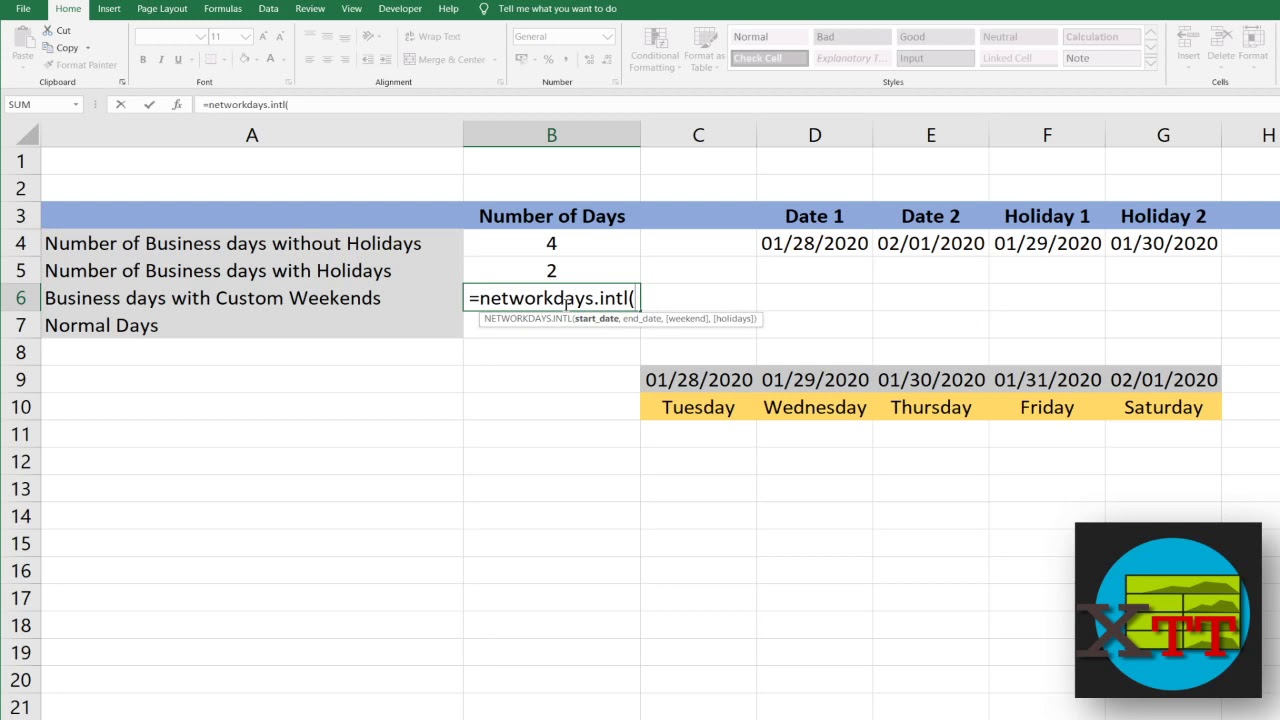Open Format as Table gallery
The height and width of the screenshot is (720, 1280).
point(705,49)
